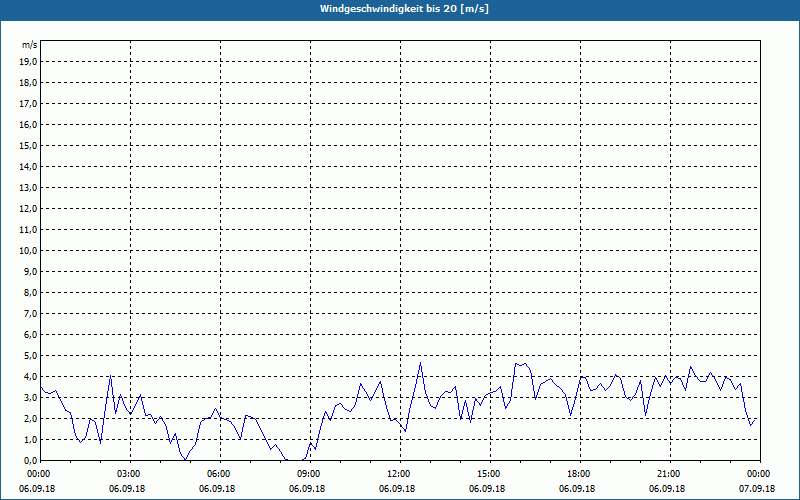Viewport: 800px width, 500px height.
Task: Click the 5,0 y-axis label
Action: click(30, 355)
